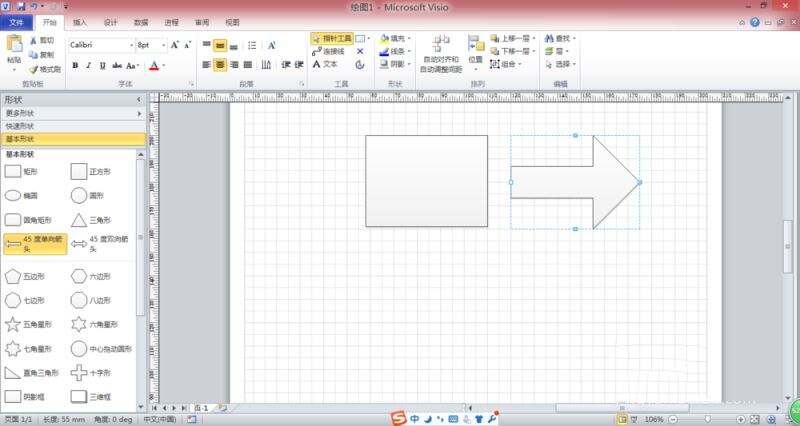The width and height of the screenshot is (800, 426).
Task: Toggle italic formatting
Action: click(89, 66)
